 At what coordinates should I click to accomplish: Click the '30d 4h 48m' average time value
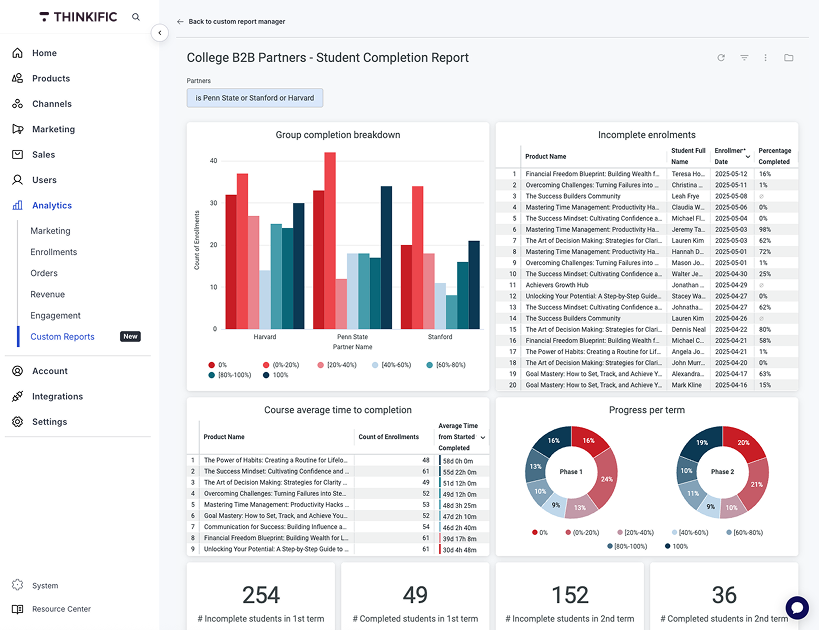click(x=459, y=550)
